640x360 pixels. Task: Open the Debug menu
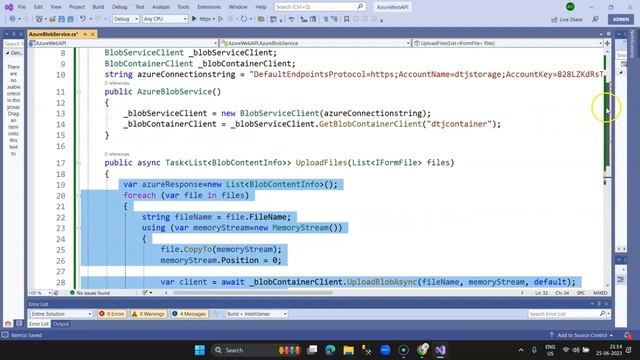click(x=120, y=7)
